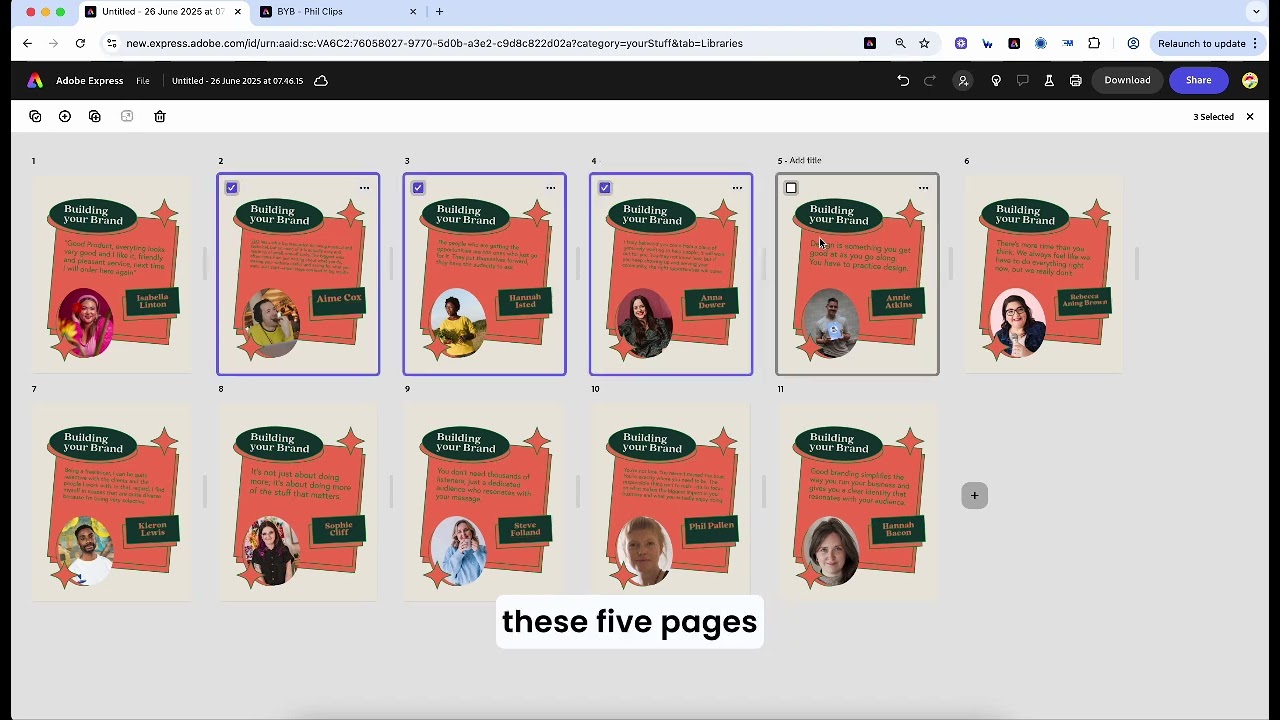
Task: Click the Download button
Action: 1127,80
